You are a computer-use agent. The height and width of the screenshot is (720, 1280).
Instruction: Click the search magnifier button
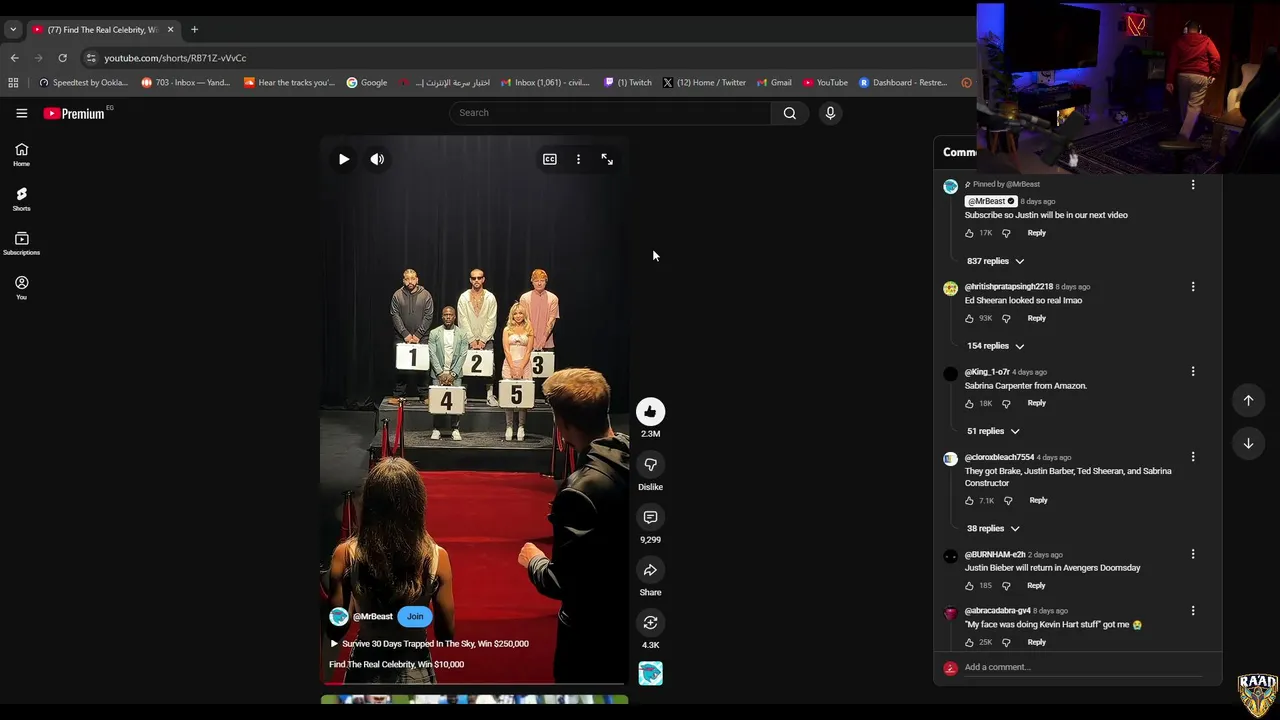tap(790, 113)
